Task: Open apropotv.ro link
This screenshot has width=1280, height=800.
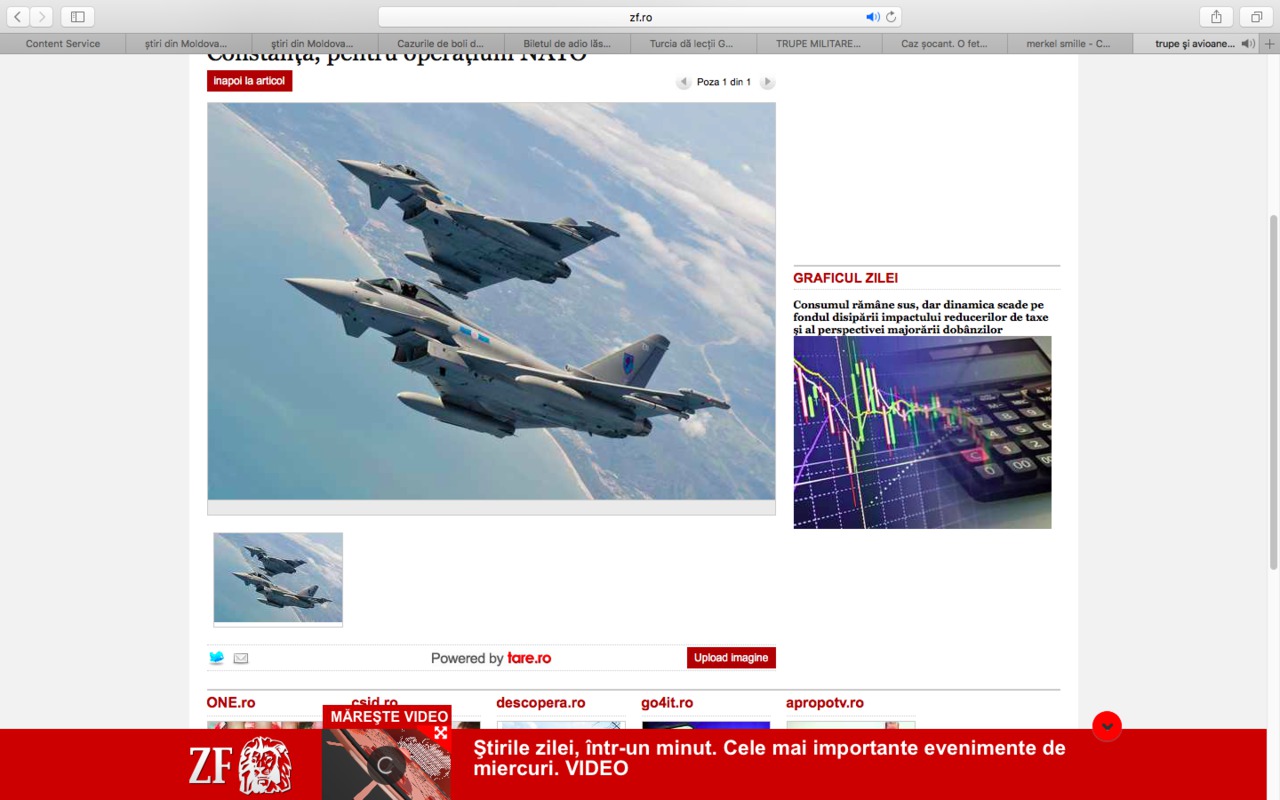Action: [825, 703]
